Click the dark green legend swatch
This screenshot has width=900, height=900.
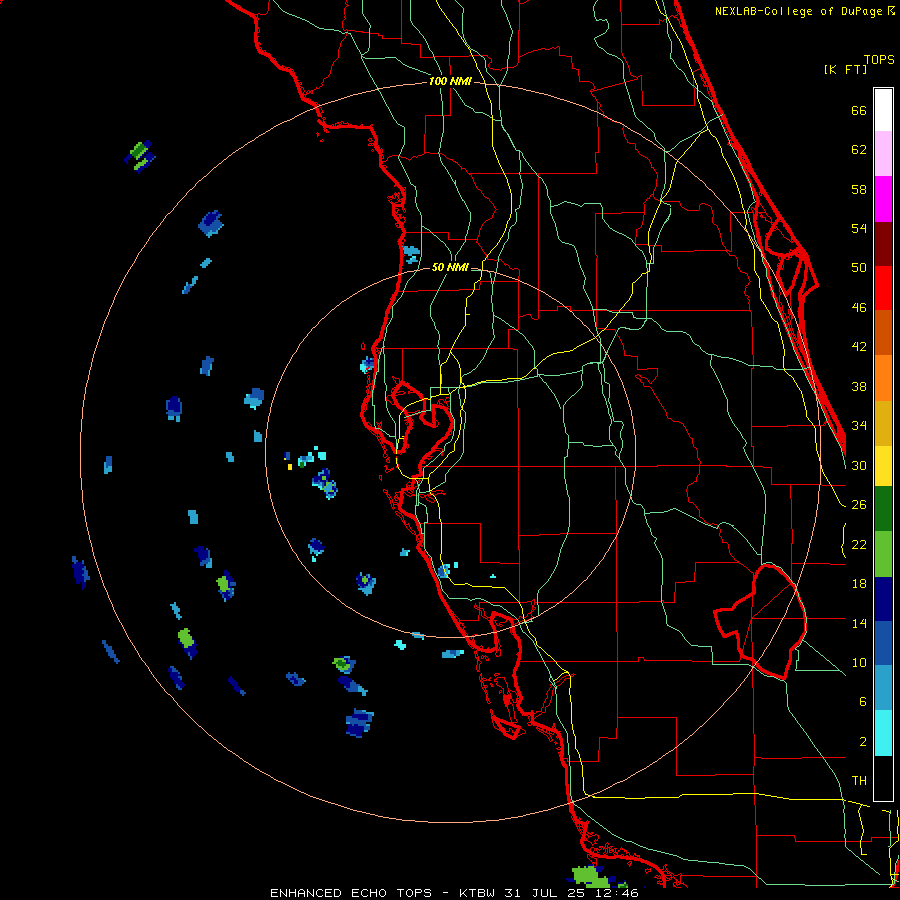coord(883,509)
